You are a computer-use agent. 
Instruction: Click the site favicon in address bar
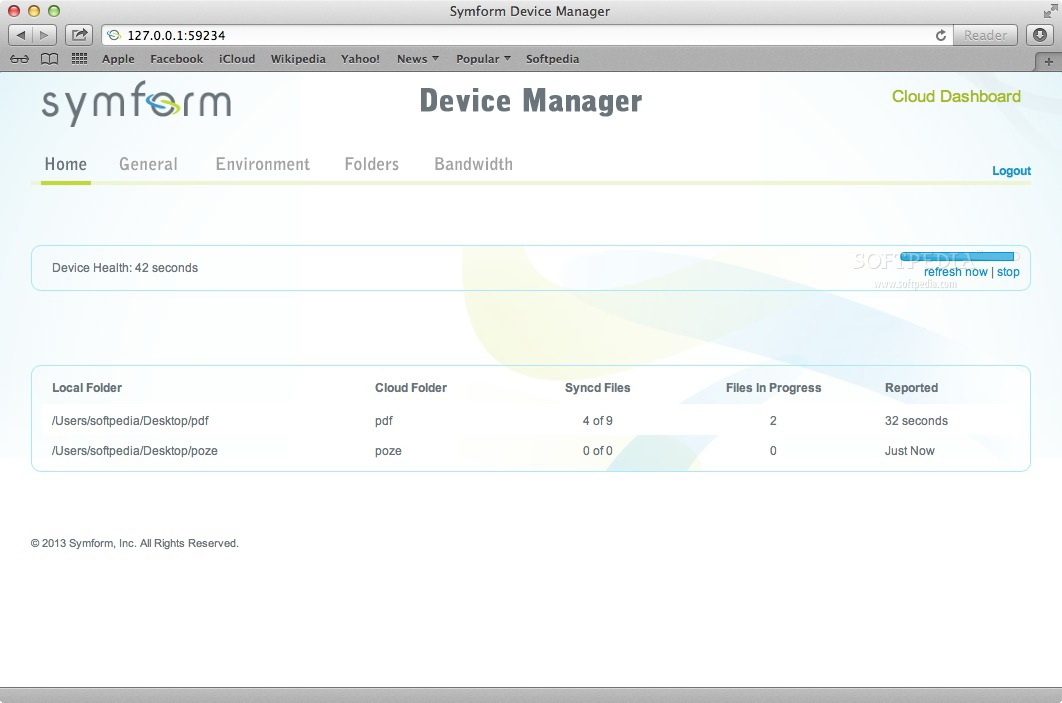(x=114, y=35)
